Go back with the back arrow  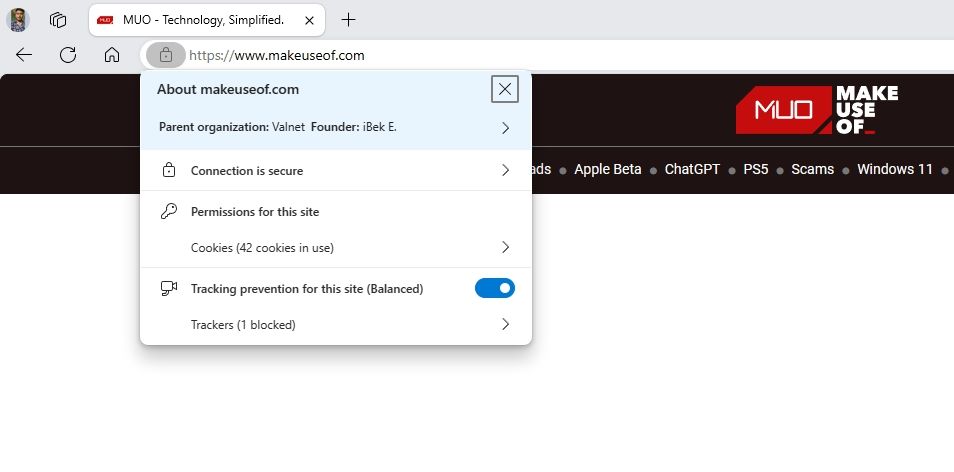pyautogui.click(x=24, y=55)
